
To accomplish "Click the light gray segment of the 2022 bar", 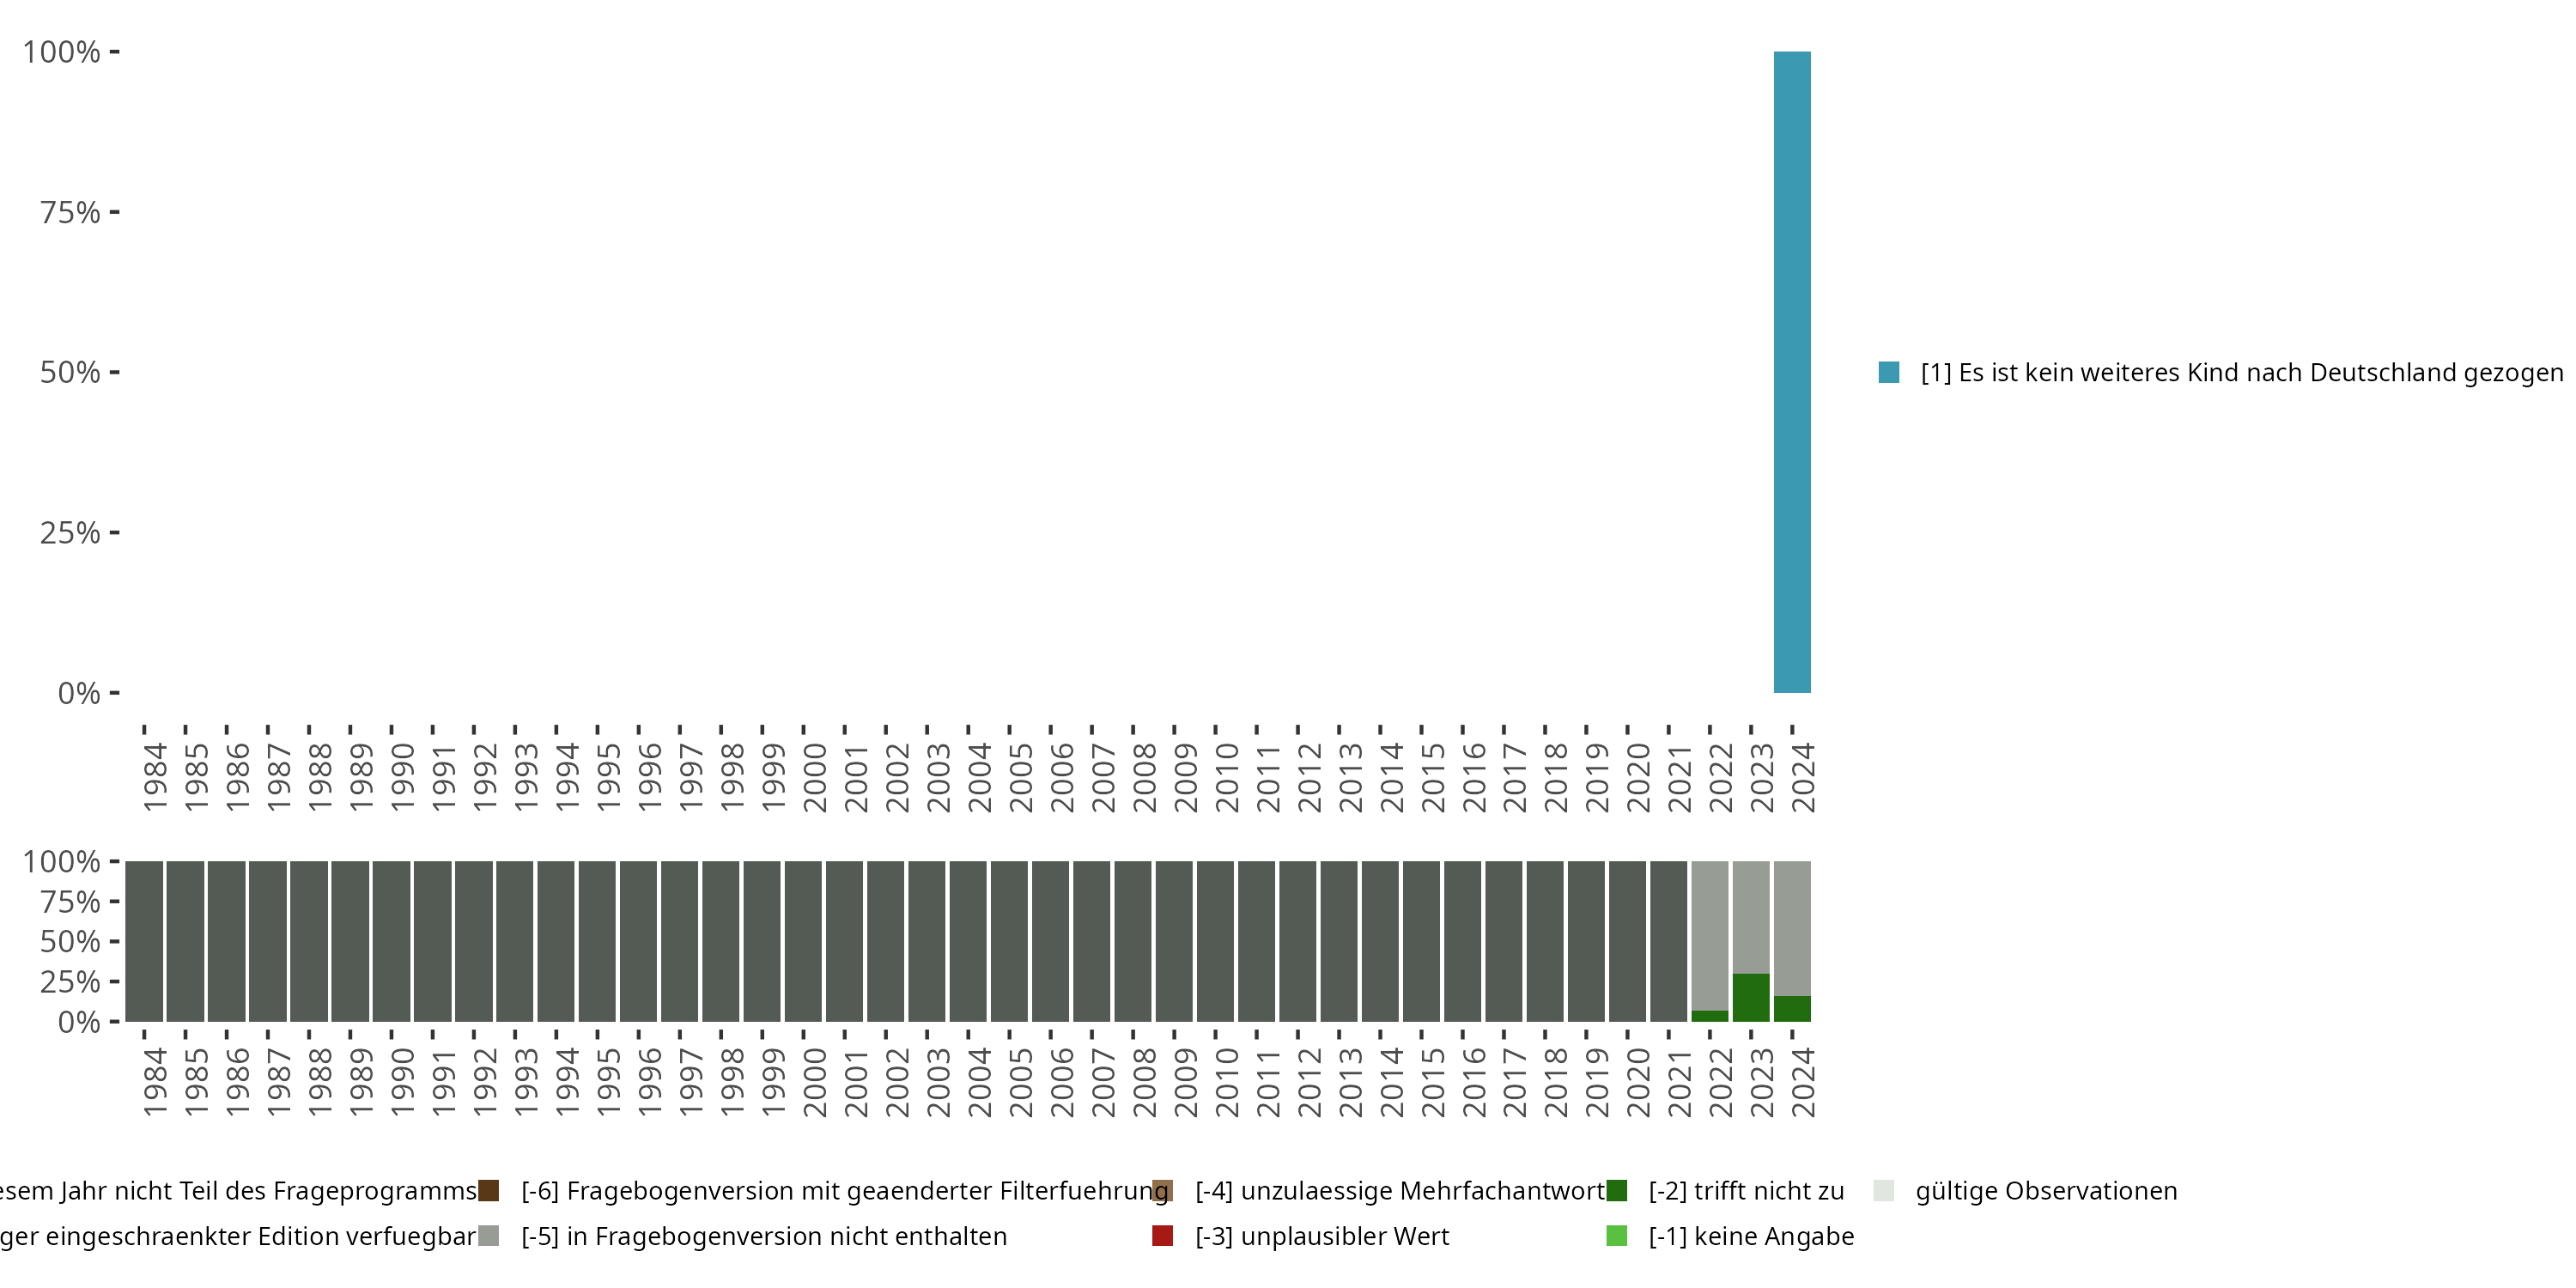I will pyautogui.click(x=1709, y=935).
